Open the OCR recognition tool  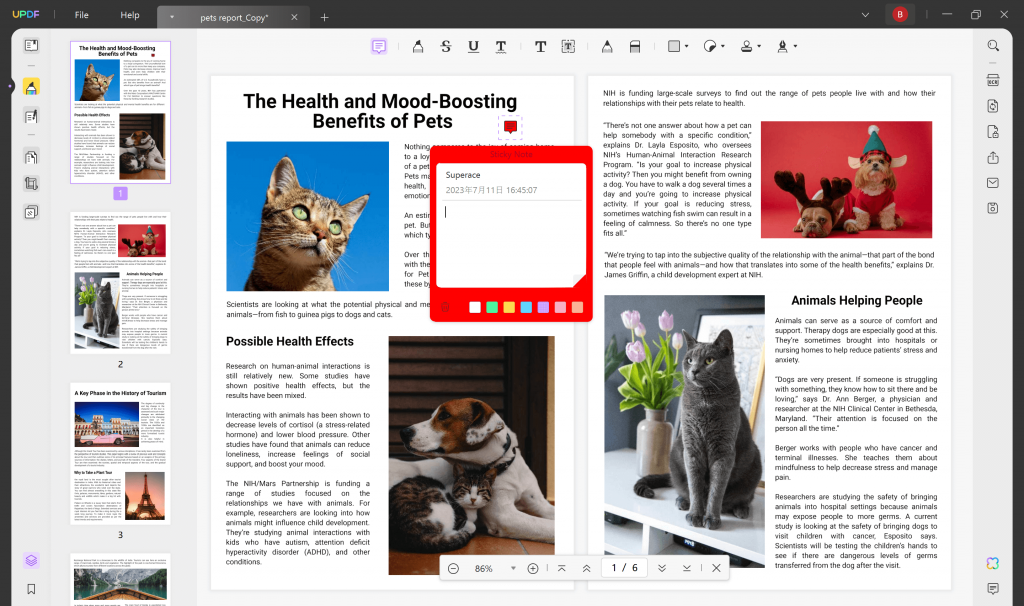pos(993,80)
